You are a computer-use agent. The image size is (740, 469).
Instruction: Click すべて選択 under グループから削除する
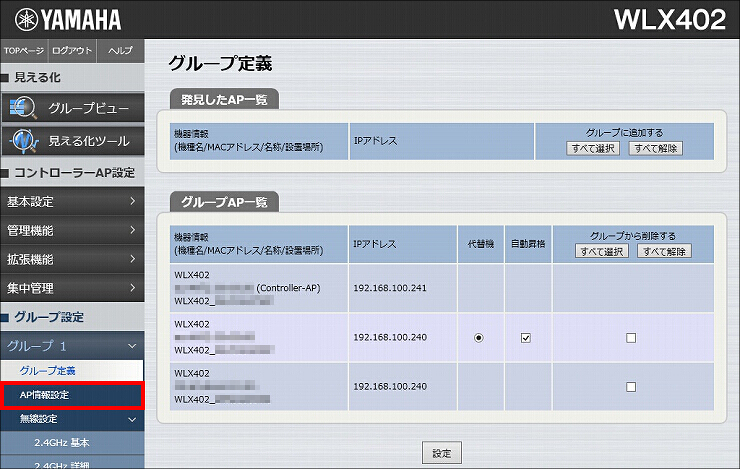(x=602, y=251)
